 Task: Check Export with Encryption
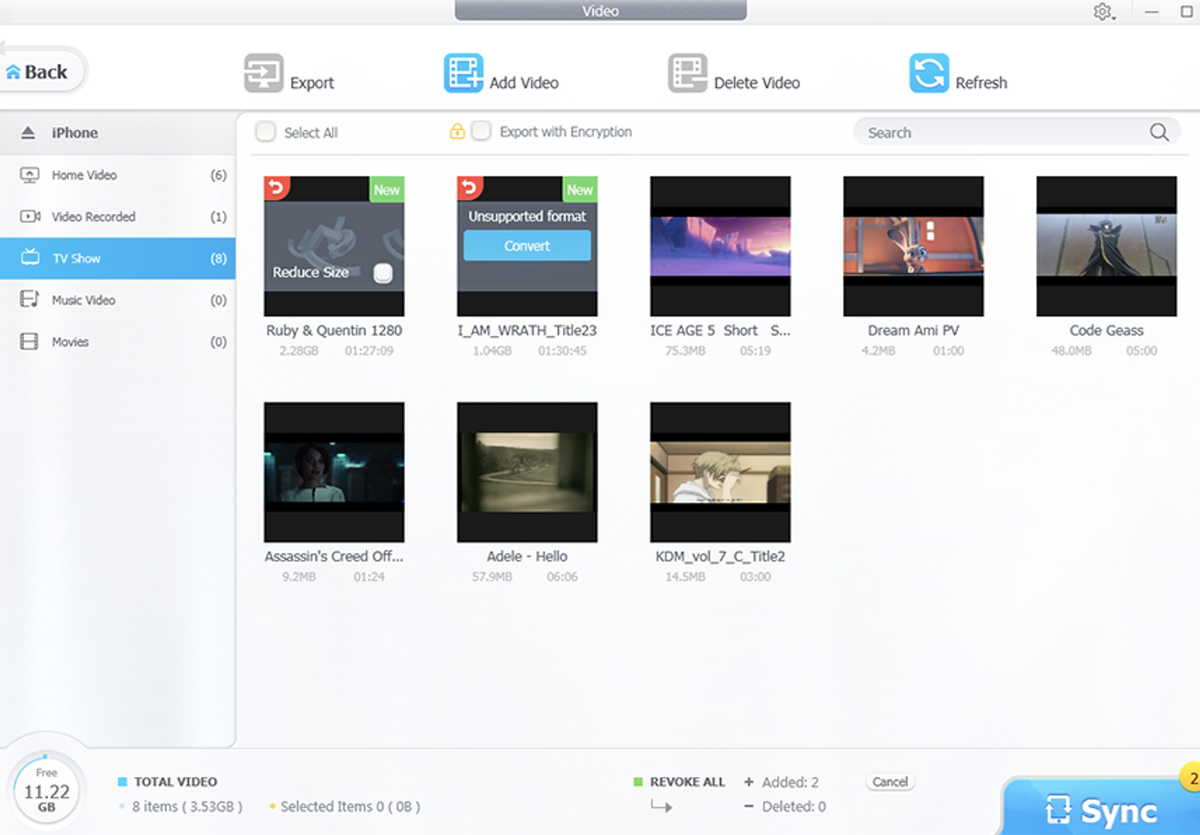click(x=481, y=131)
